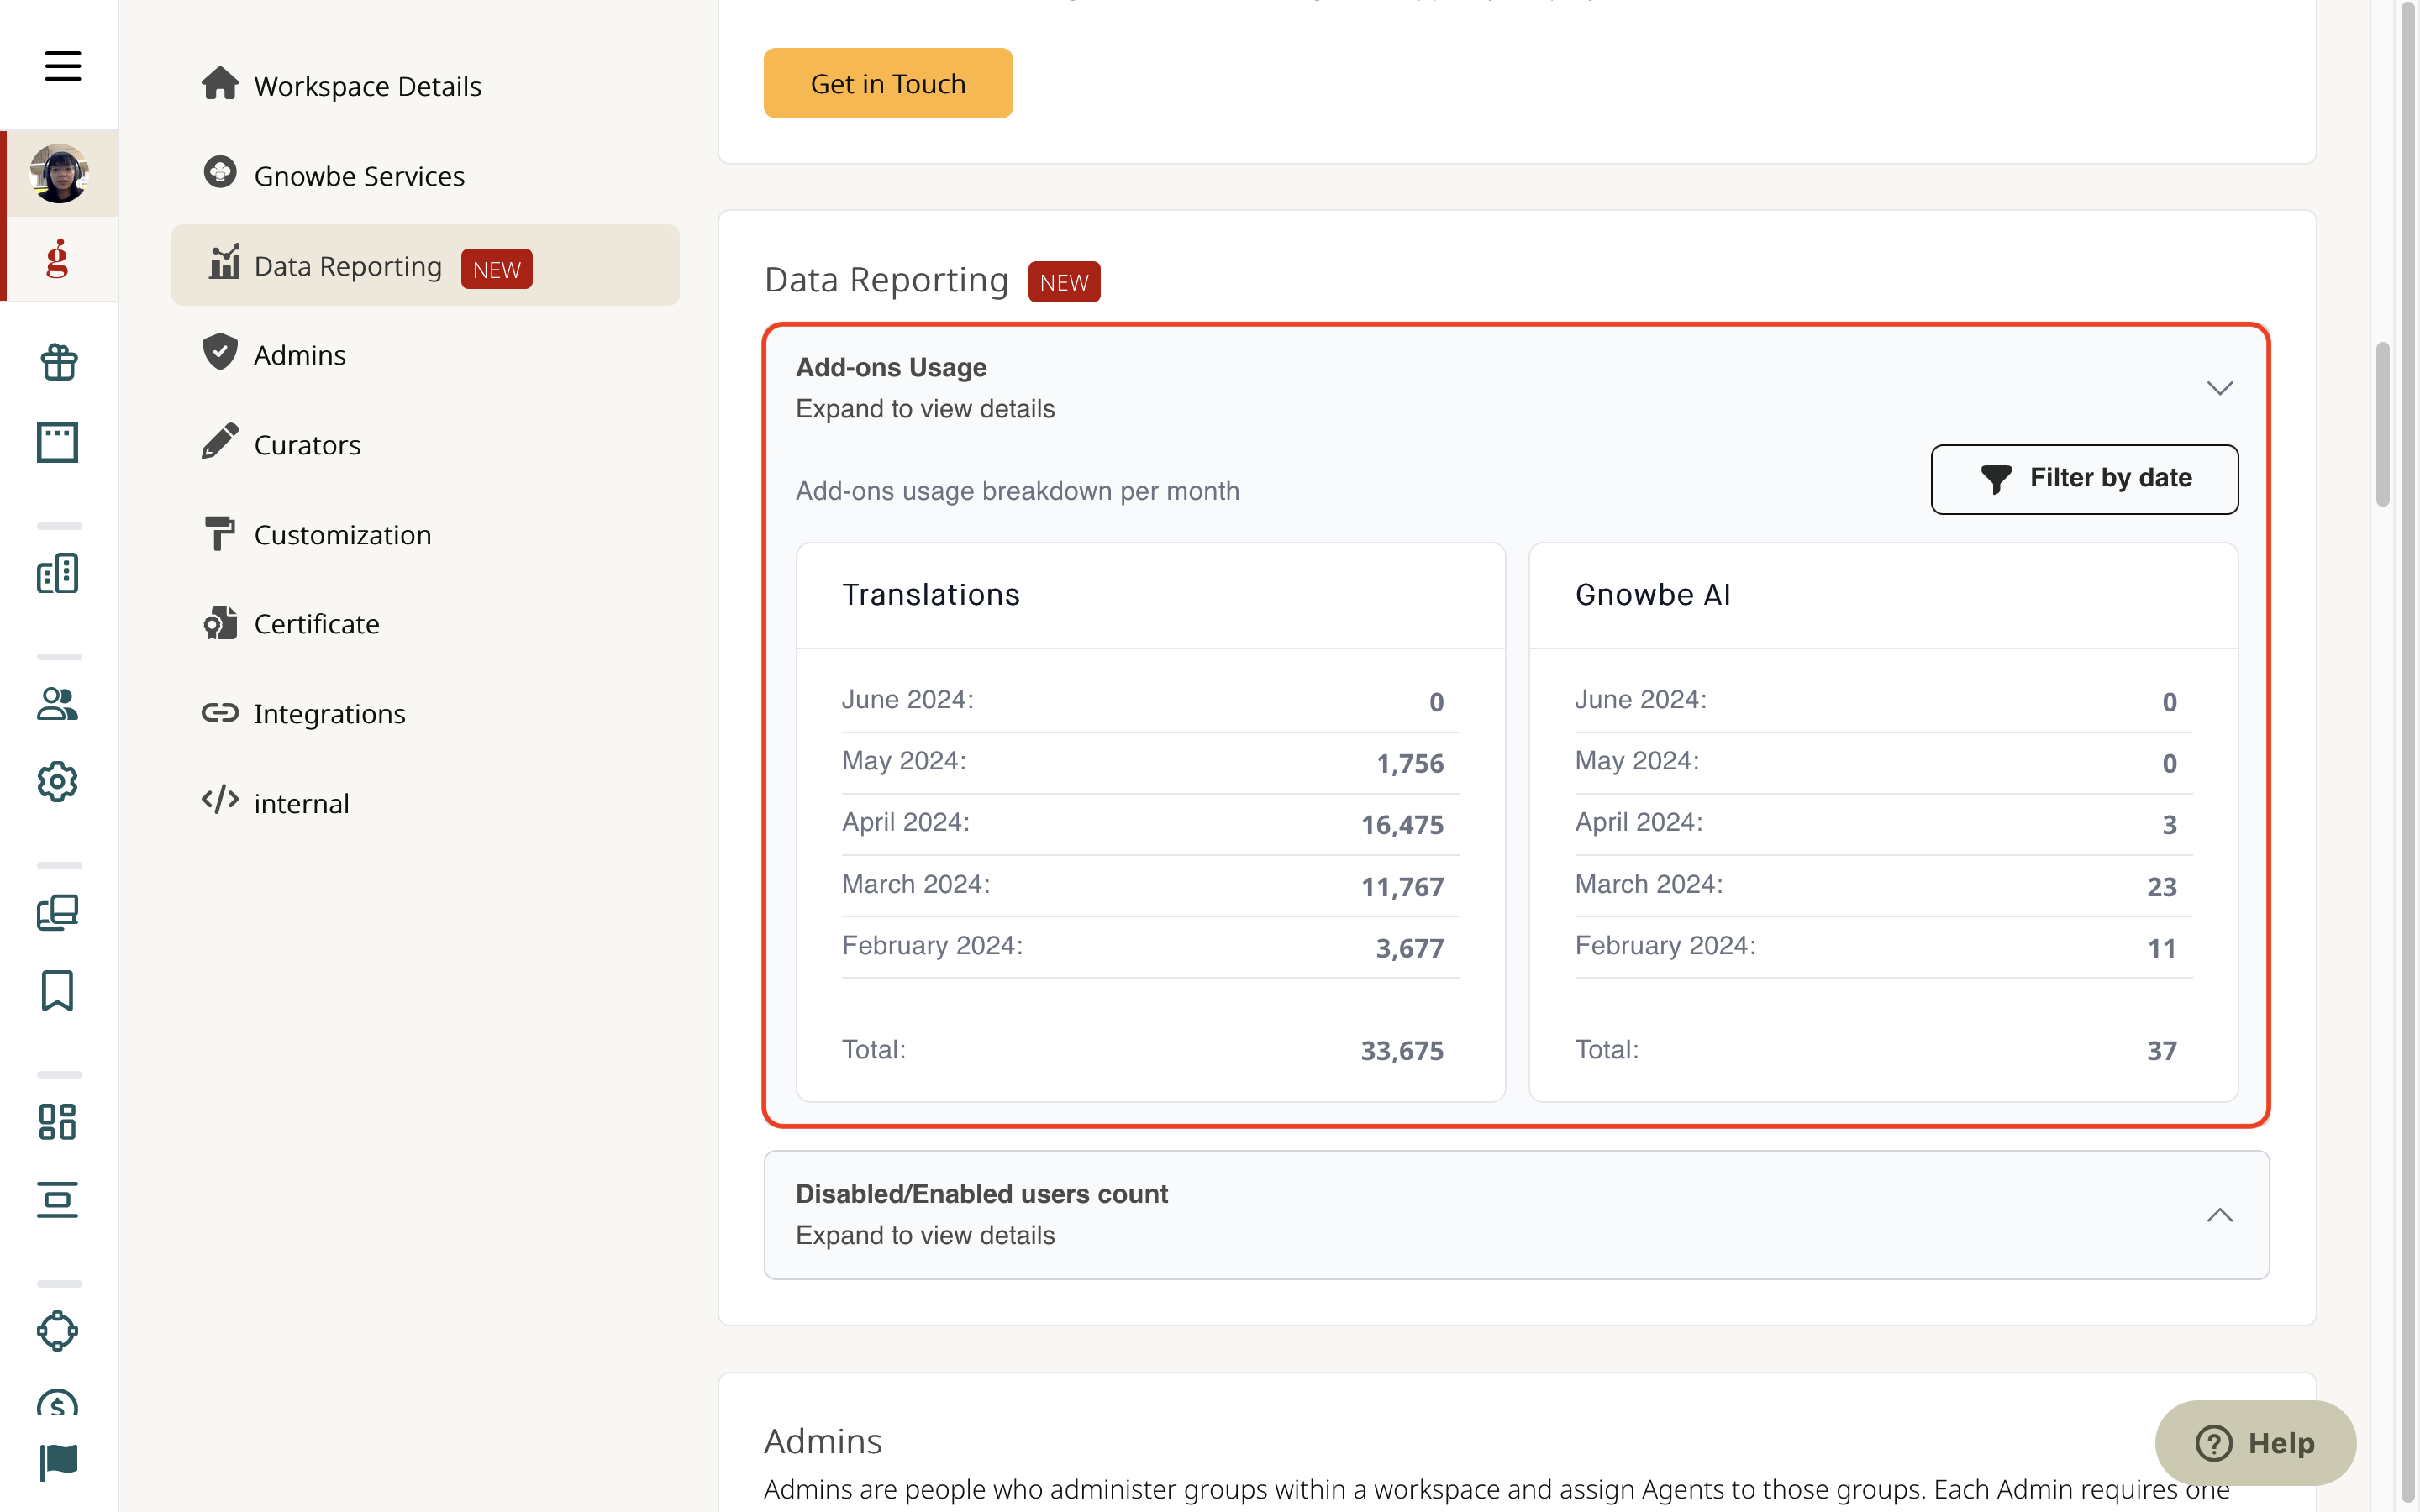Click the stacked library icon in sidebar
Screen dimensions: 2420x1512
pos(58,912)
